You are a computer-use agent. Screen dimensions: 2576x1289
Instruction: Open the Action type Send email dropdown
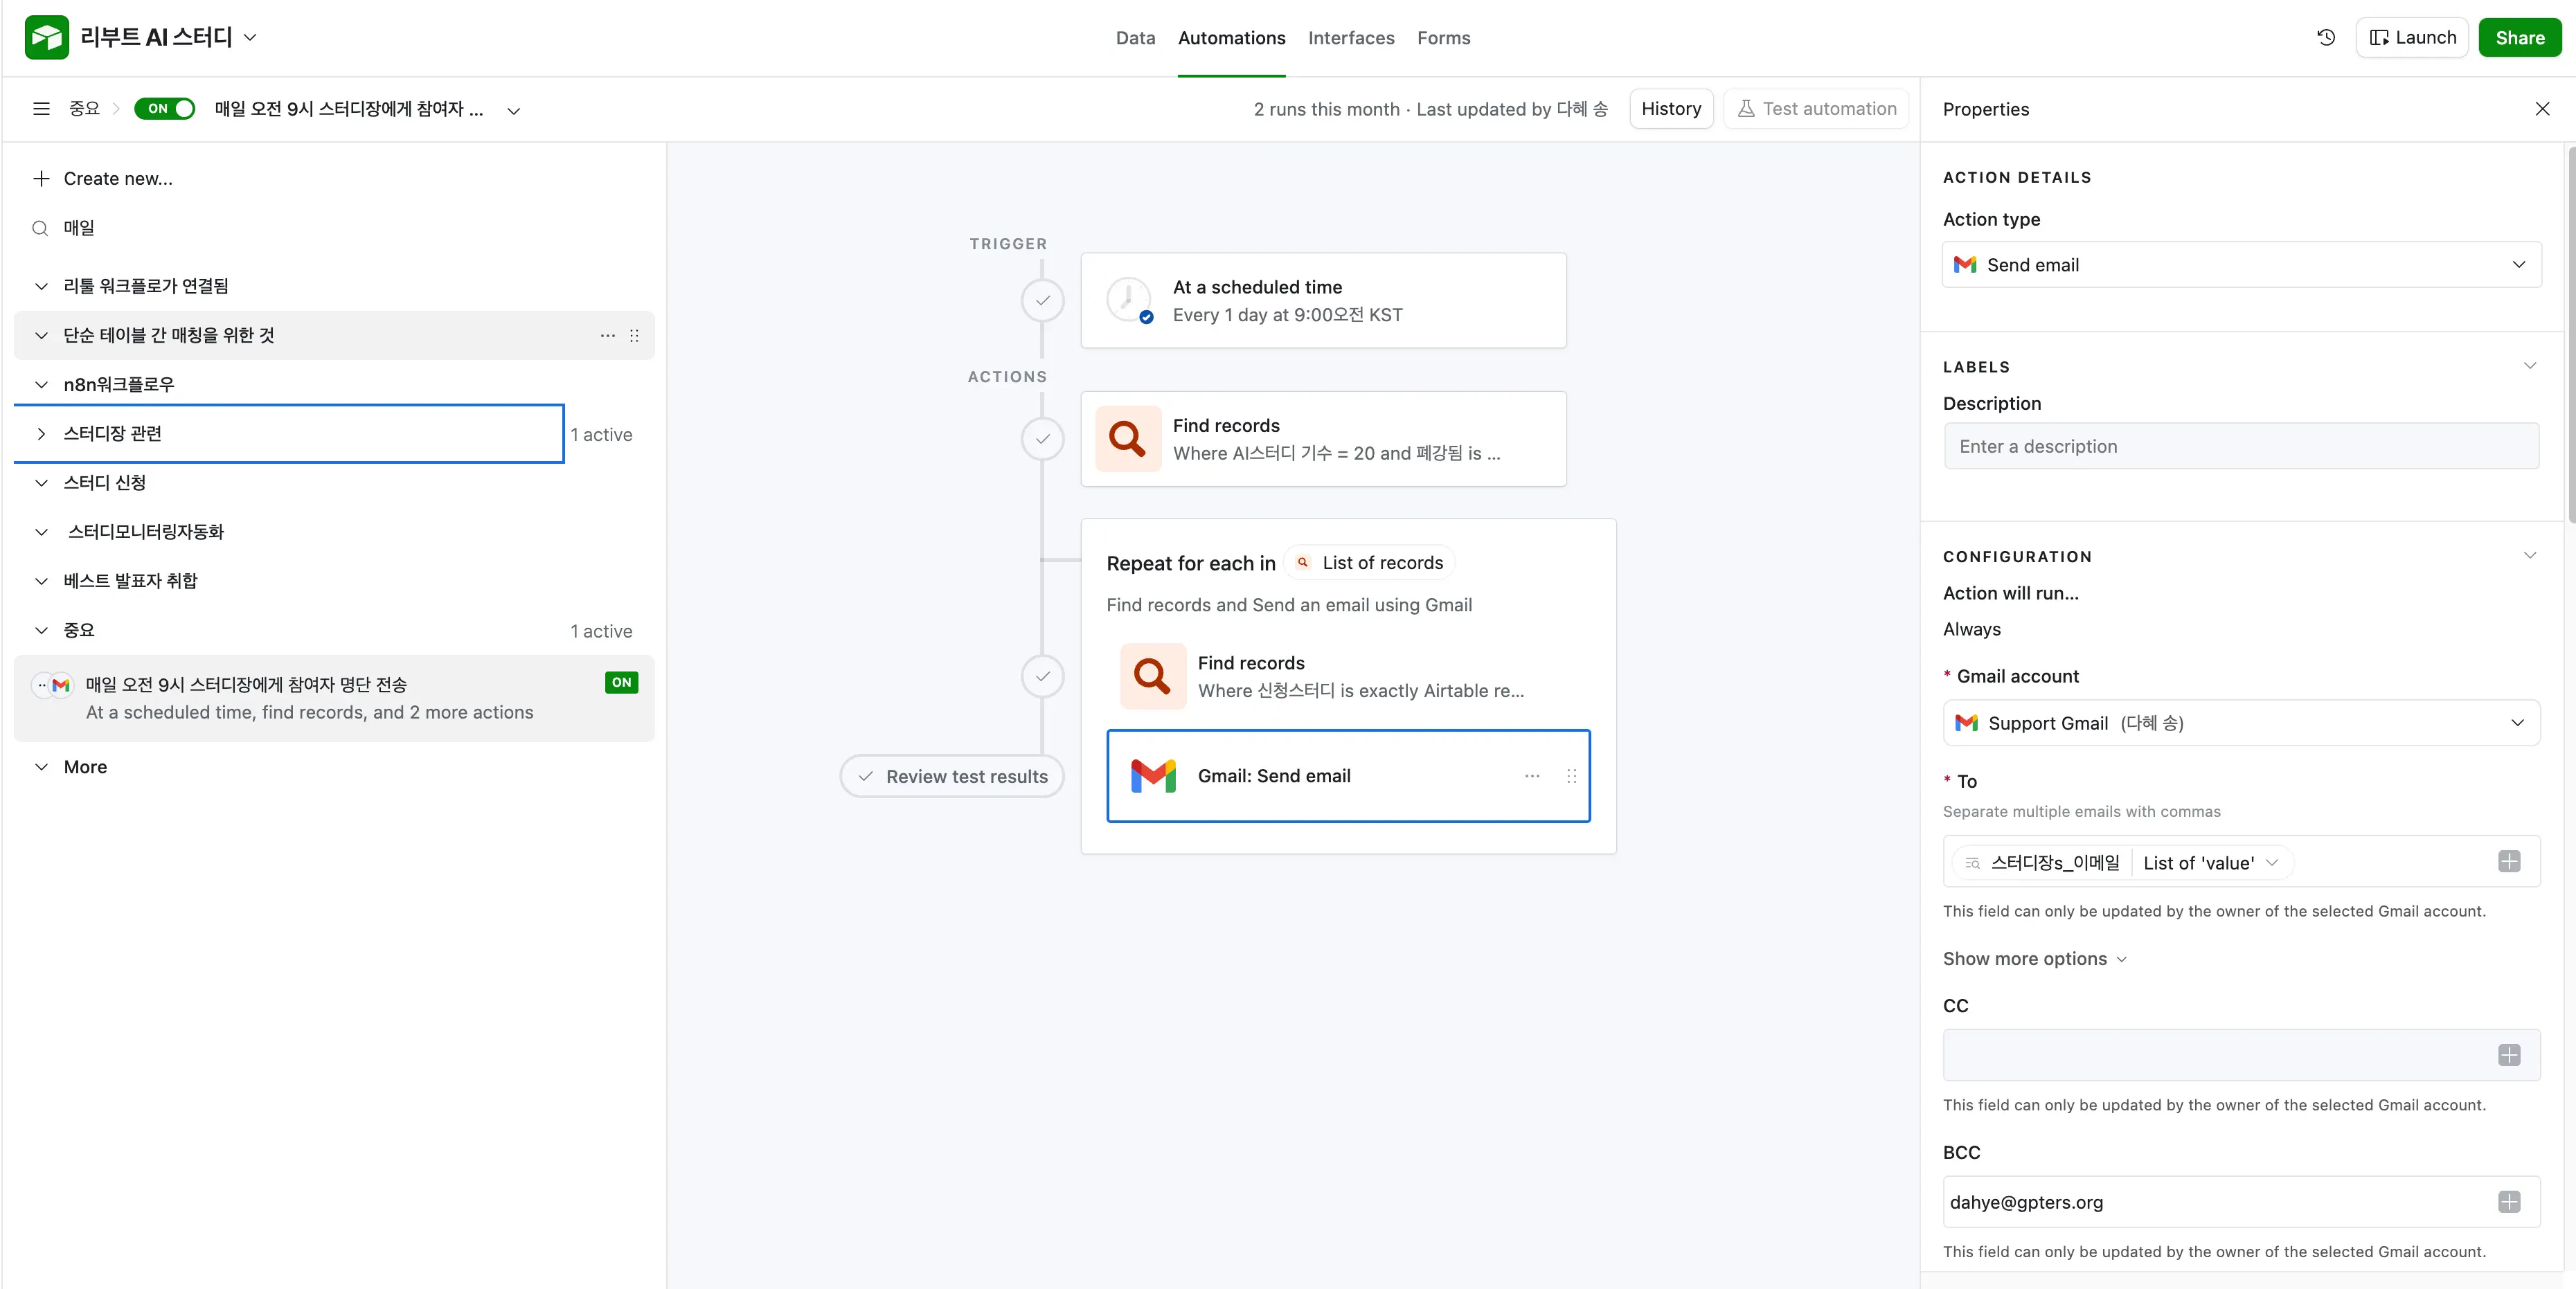[x=2240, y=265]
